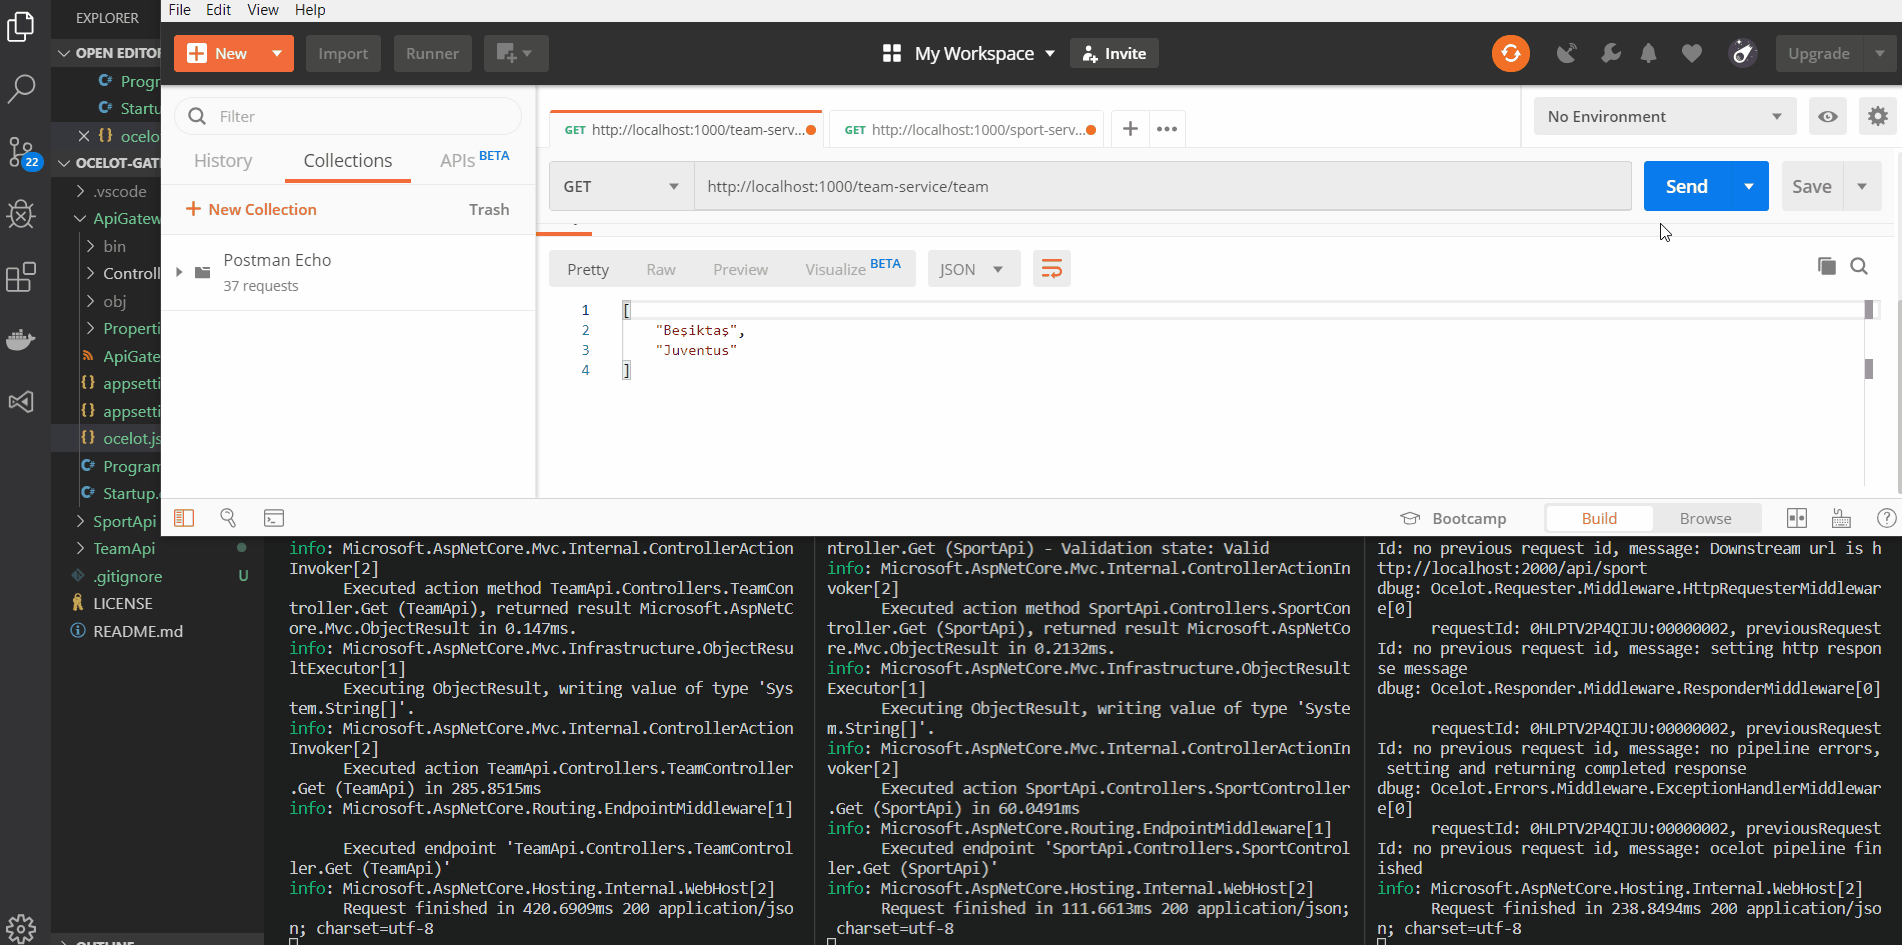Screen dimensions: 1902x945
Task: Switch to Preview response view
Action: 741,269
